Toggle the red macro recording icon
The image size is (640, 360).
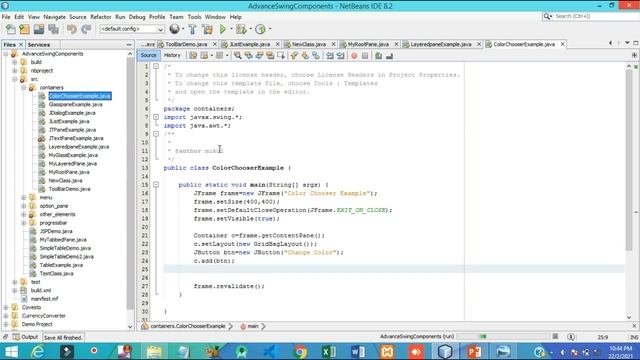coord(354,56)
